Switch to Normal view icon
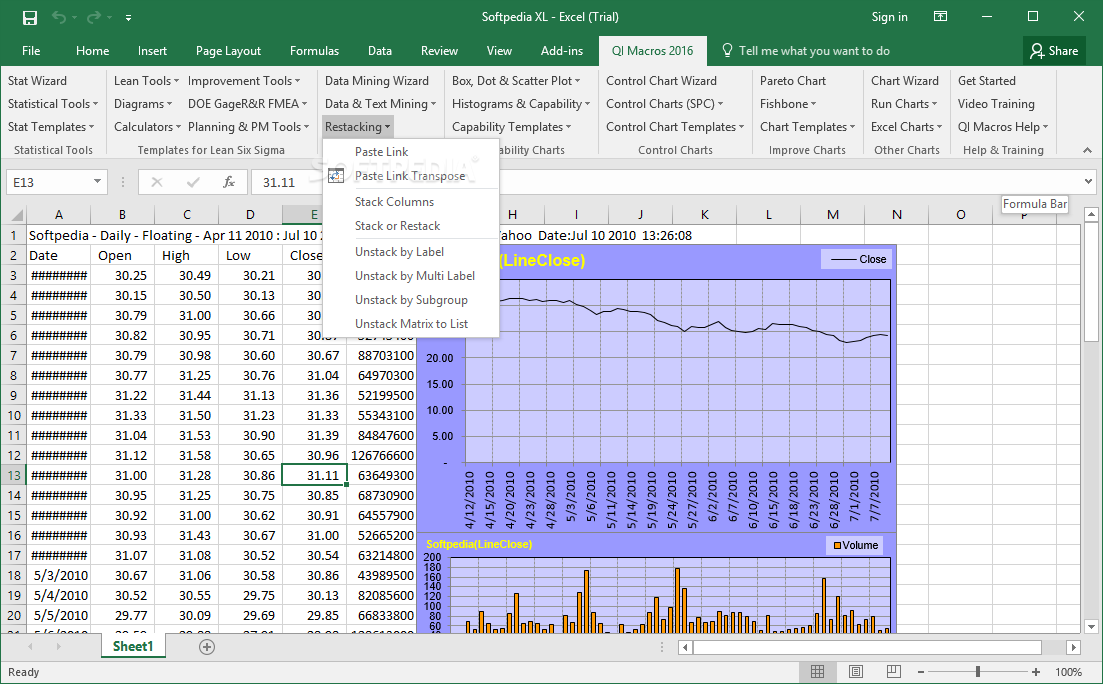Image resolution: width=1103 pixels, height=684 pixels. click(817, 671)
